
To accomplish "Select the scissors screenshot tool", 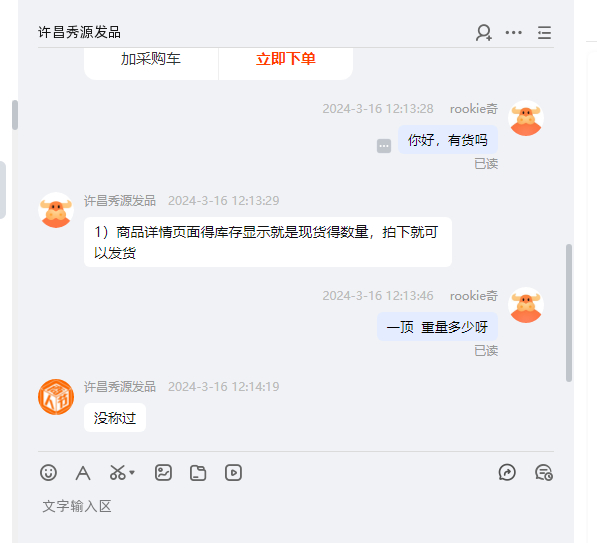I will point(118,473).
